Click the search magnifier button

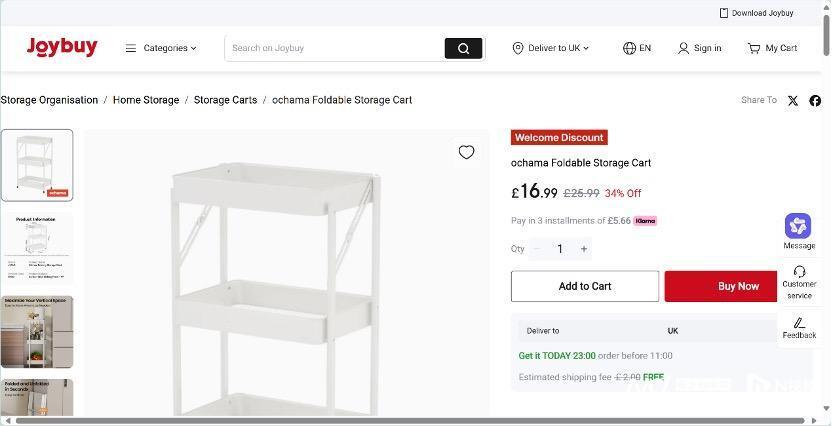click(463, 48)
